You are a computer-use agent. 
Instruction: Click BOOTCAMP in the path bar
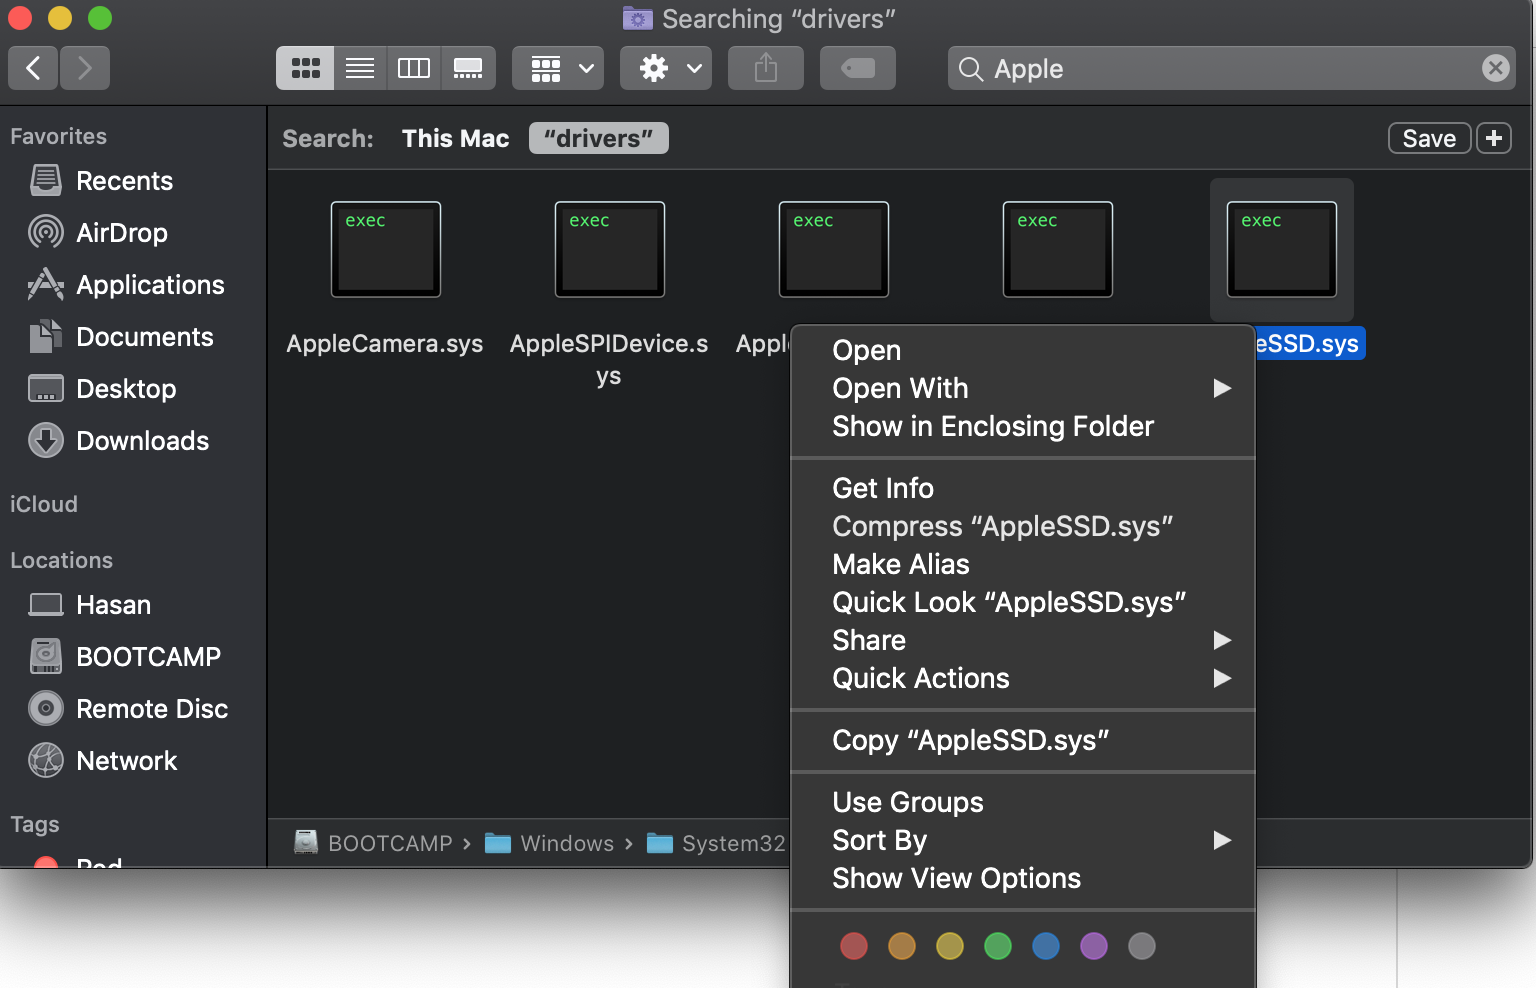(374, 843)
